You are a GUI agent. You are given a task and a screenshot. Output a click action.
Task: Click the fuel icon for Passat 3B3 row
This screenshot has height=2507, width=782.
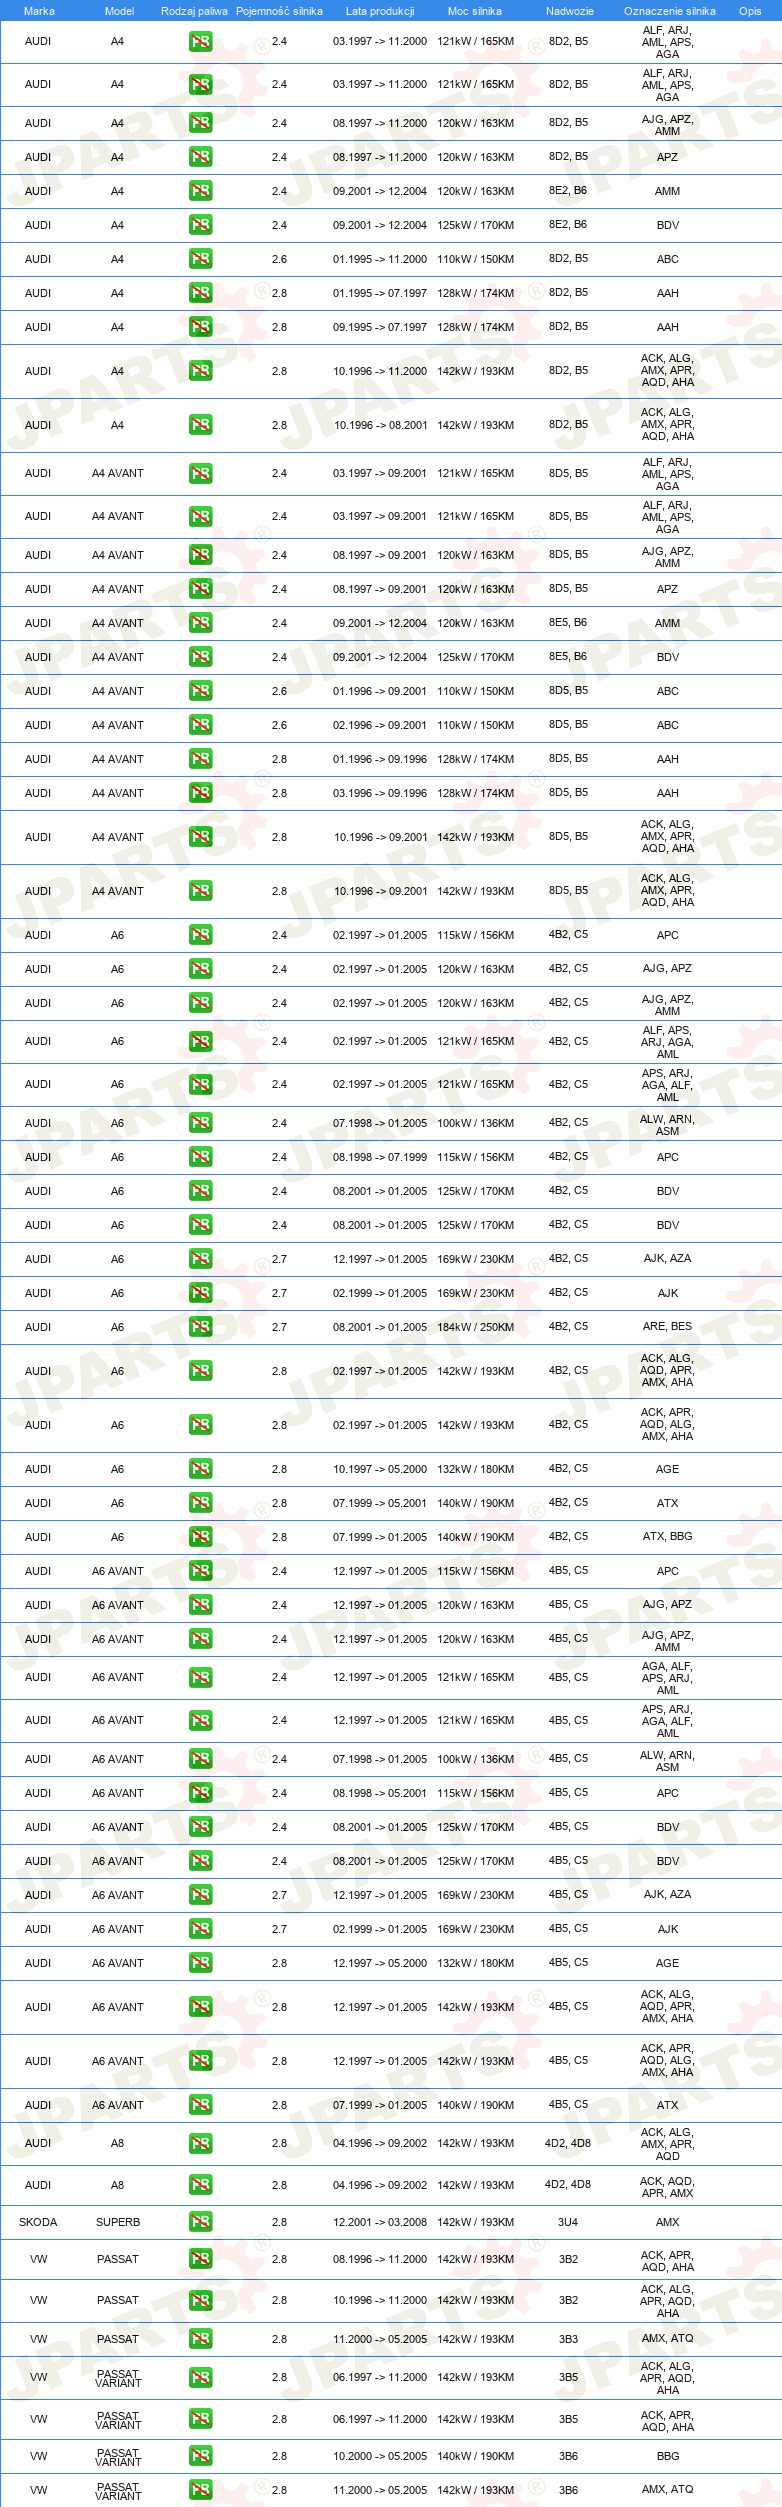200,2339
